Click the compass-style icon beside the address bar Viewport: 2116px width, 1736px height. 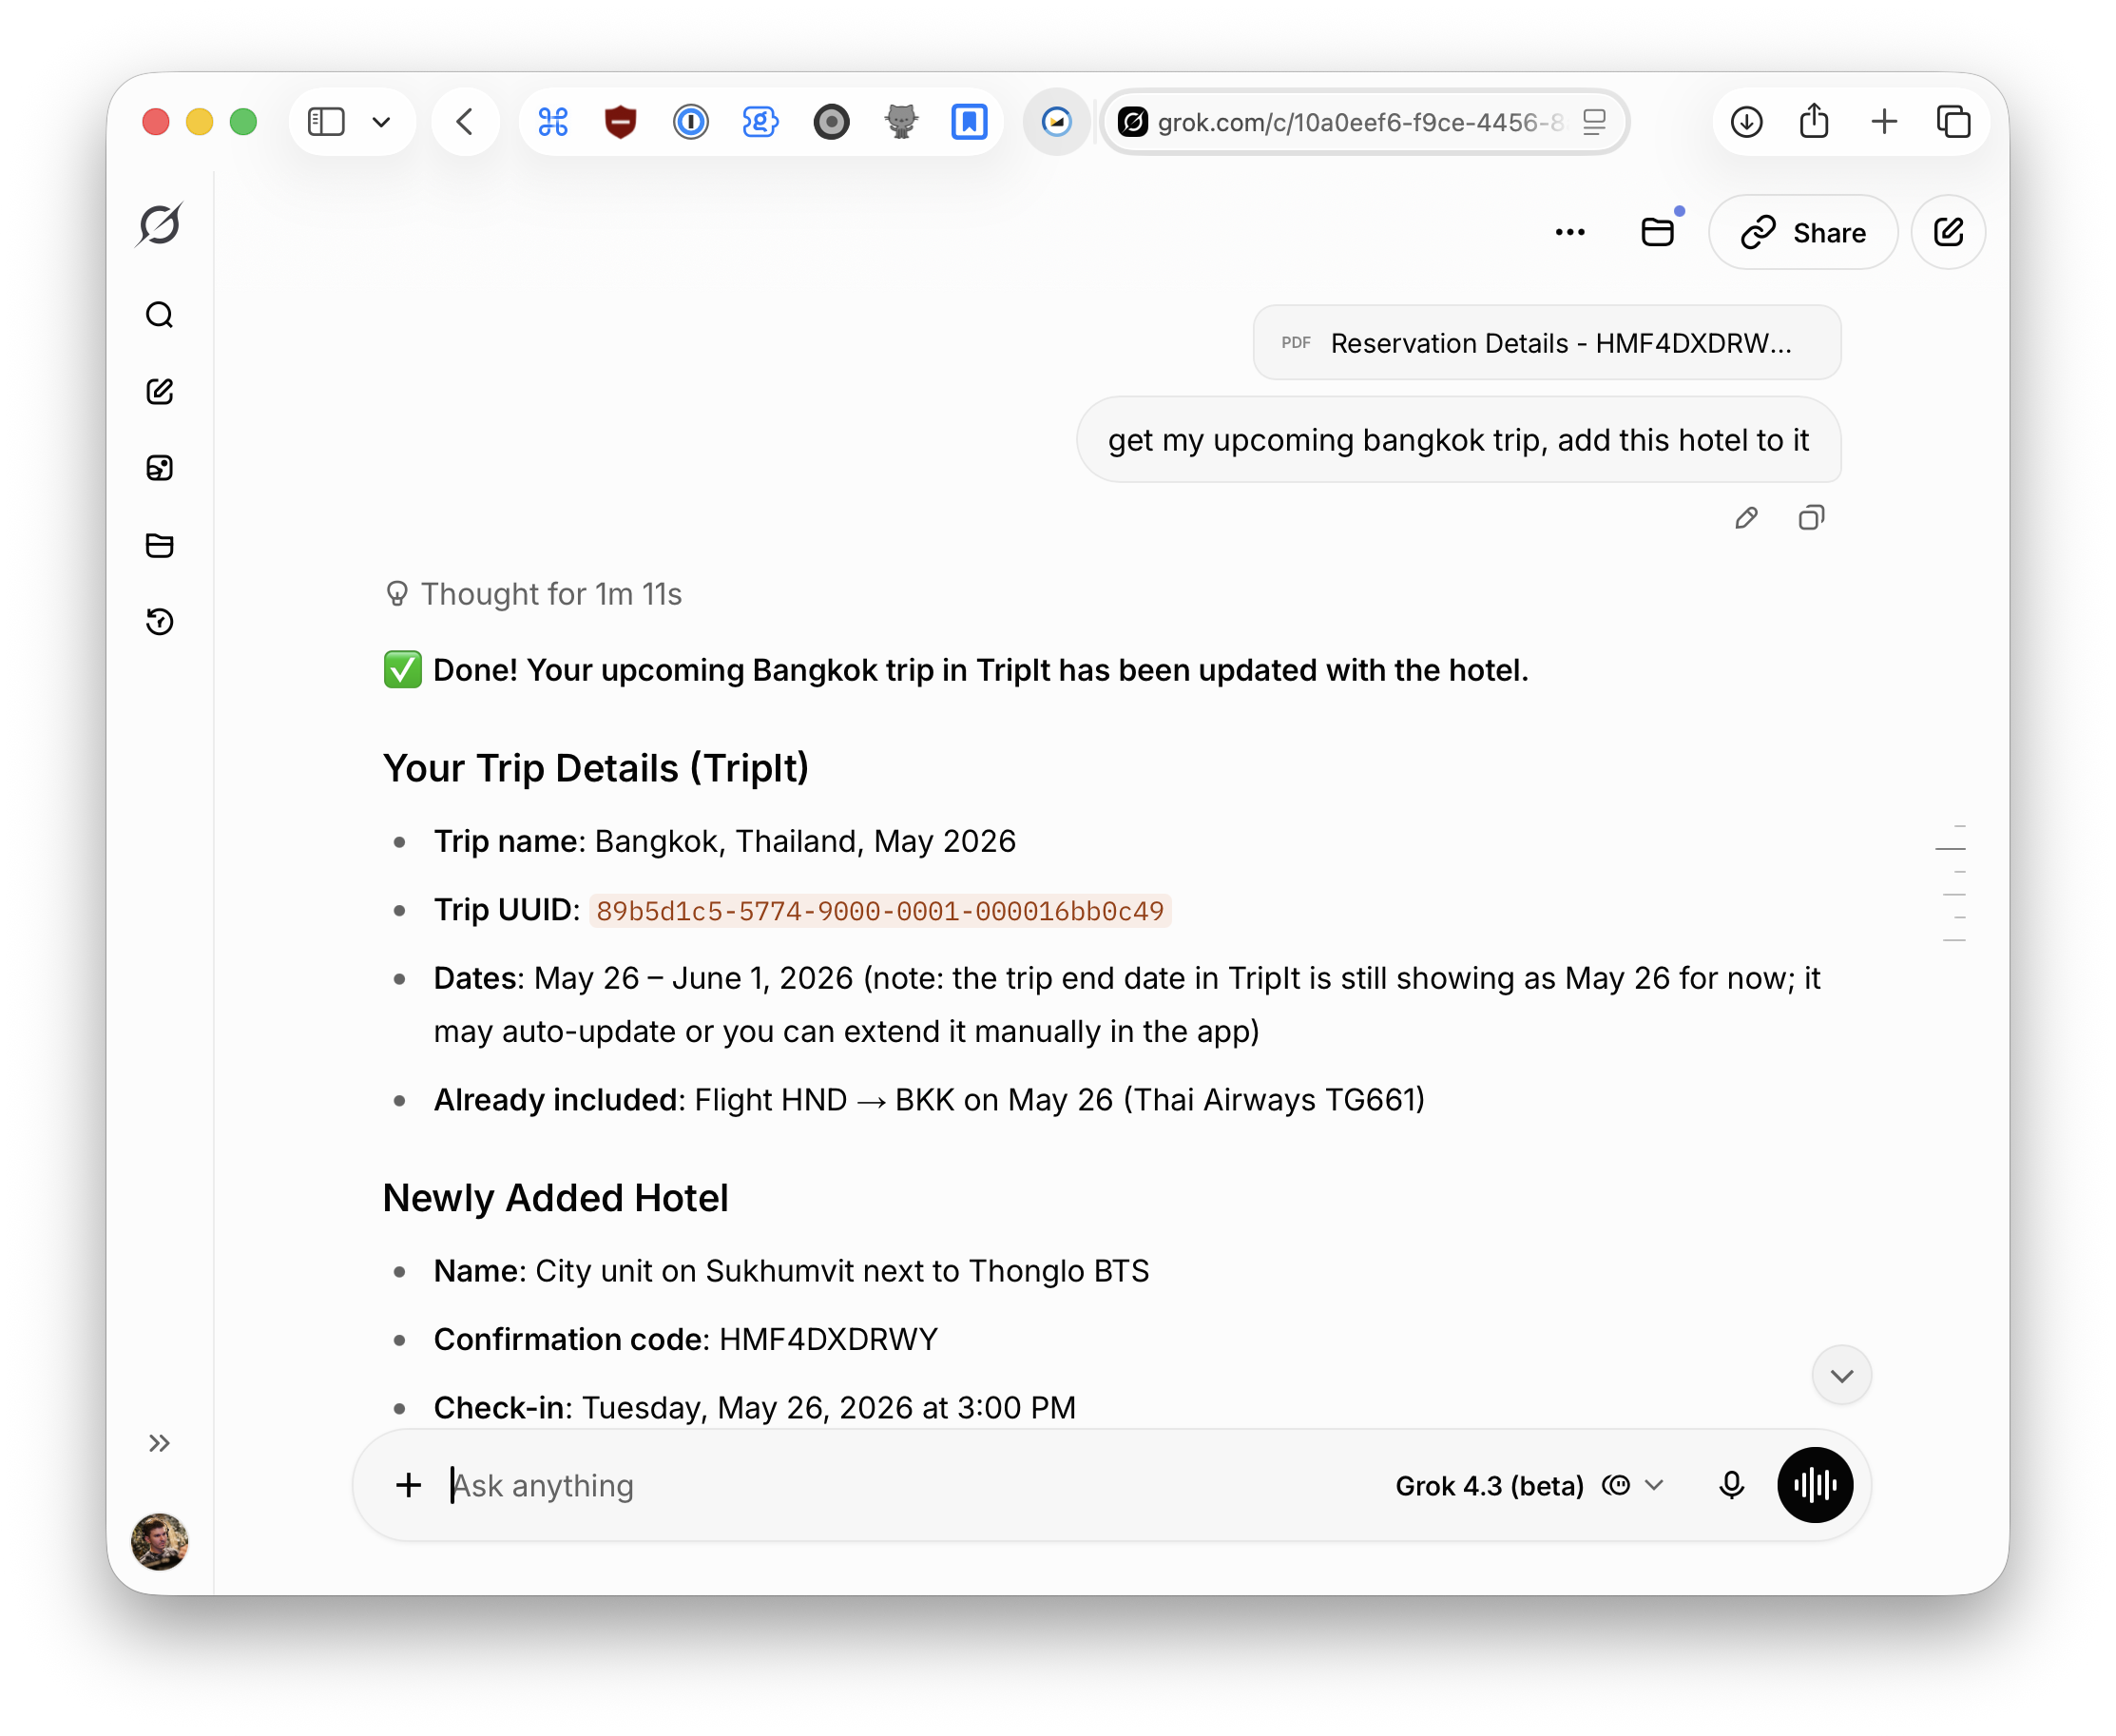pos(1057,122)
